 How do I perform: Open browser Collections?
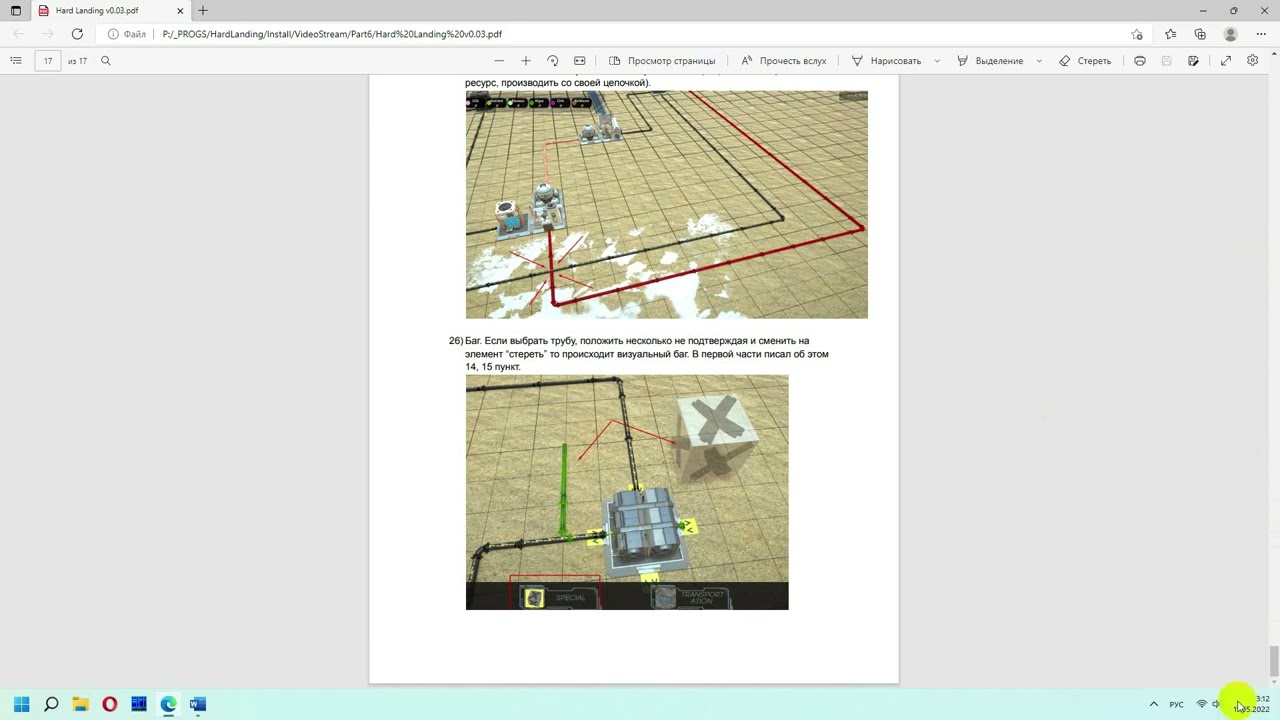(x=1200, y=34)
